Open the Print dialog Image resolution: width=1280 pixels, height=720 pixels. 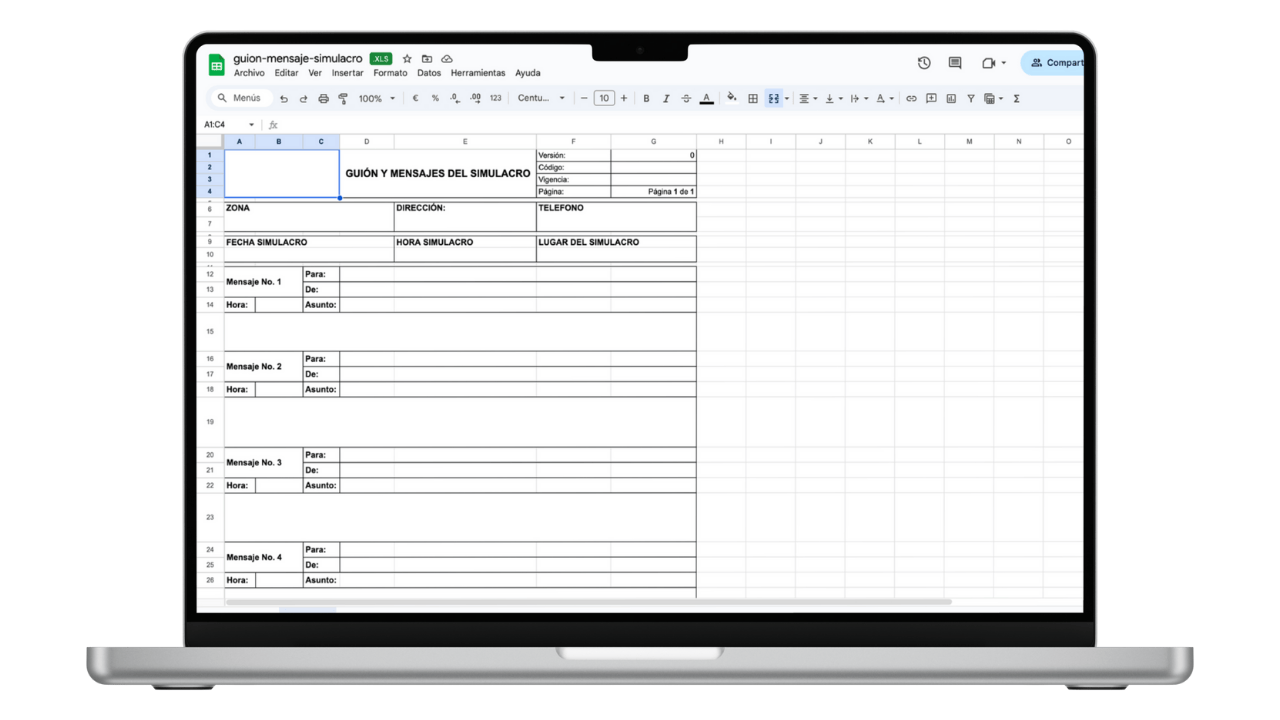click(x=323, y=98)
